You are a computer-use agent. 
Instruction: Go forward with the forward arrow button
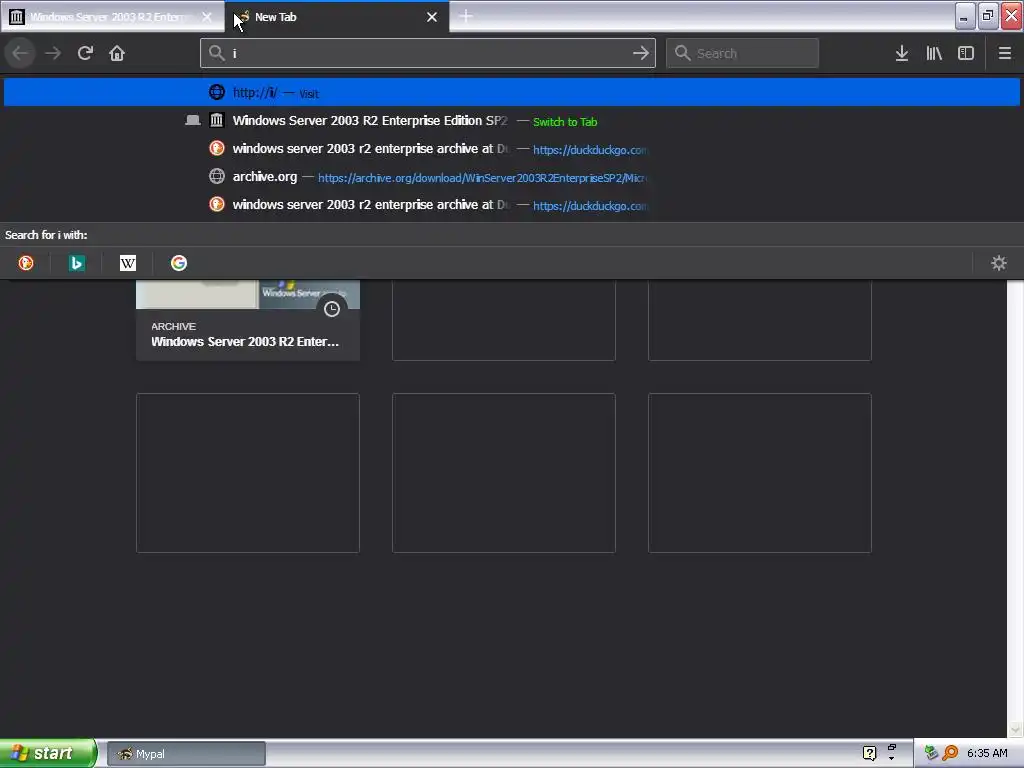click(x=53, y=53)
